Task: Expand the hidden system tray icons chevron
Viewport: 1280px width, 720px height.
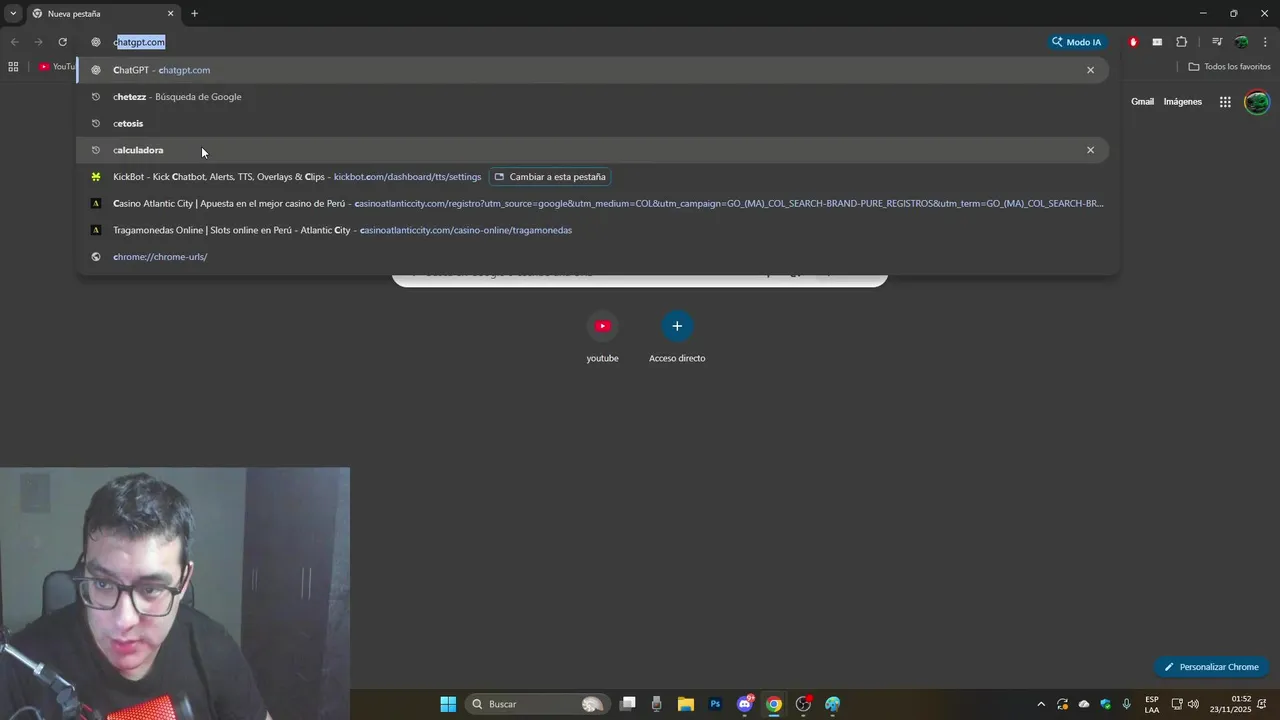Action: pyautogui.click(x=1041, y=704)
